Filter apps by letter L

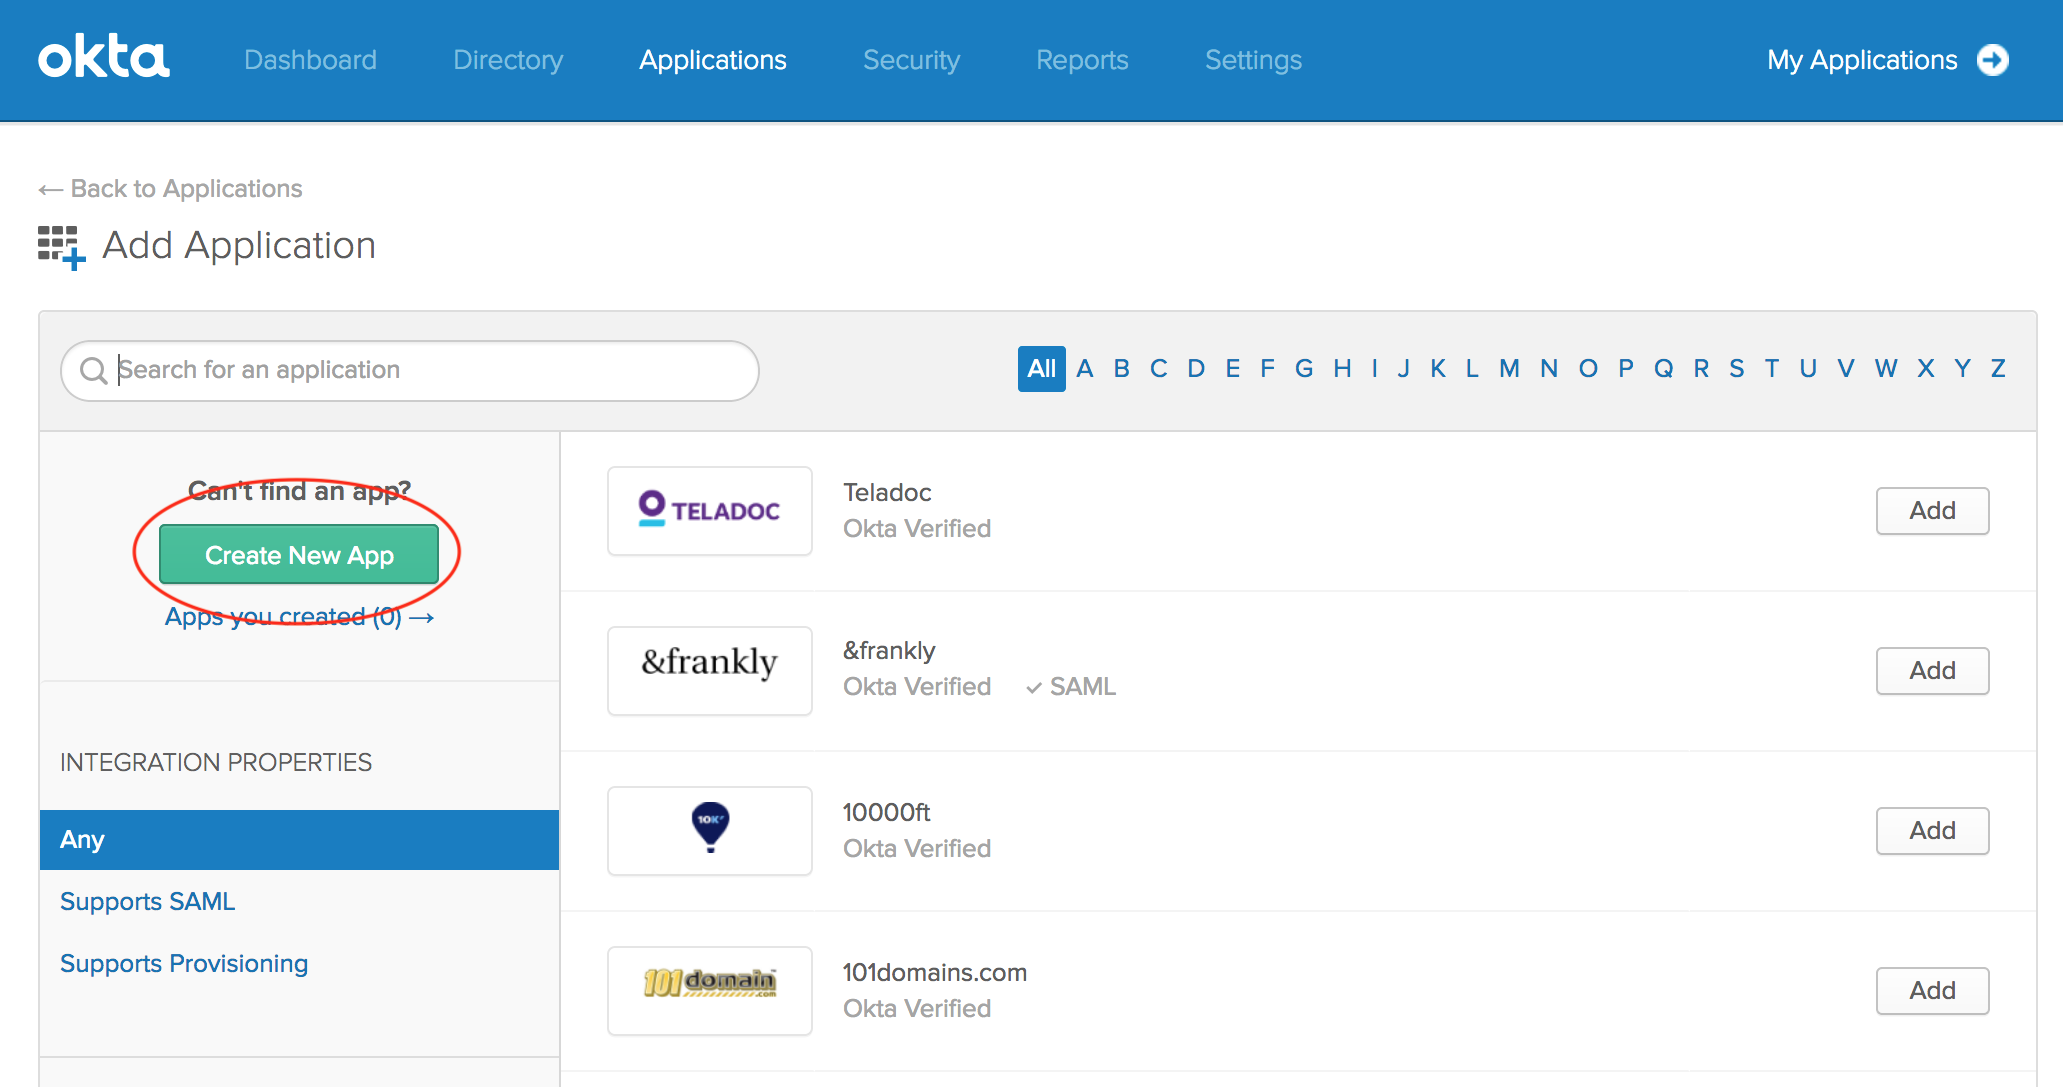pyautogui.click(x=1472, y=369)
